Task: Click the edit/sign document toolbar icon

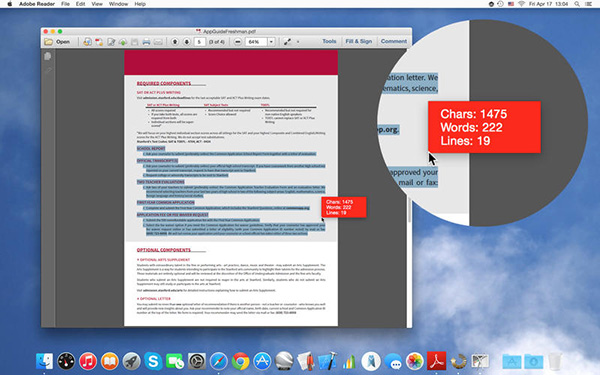Action: click(111, 42)
